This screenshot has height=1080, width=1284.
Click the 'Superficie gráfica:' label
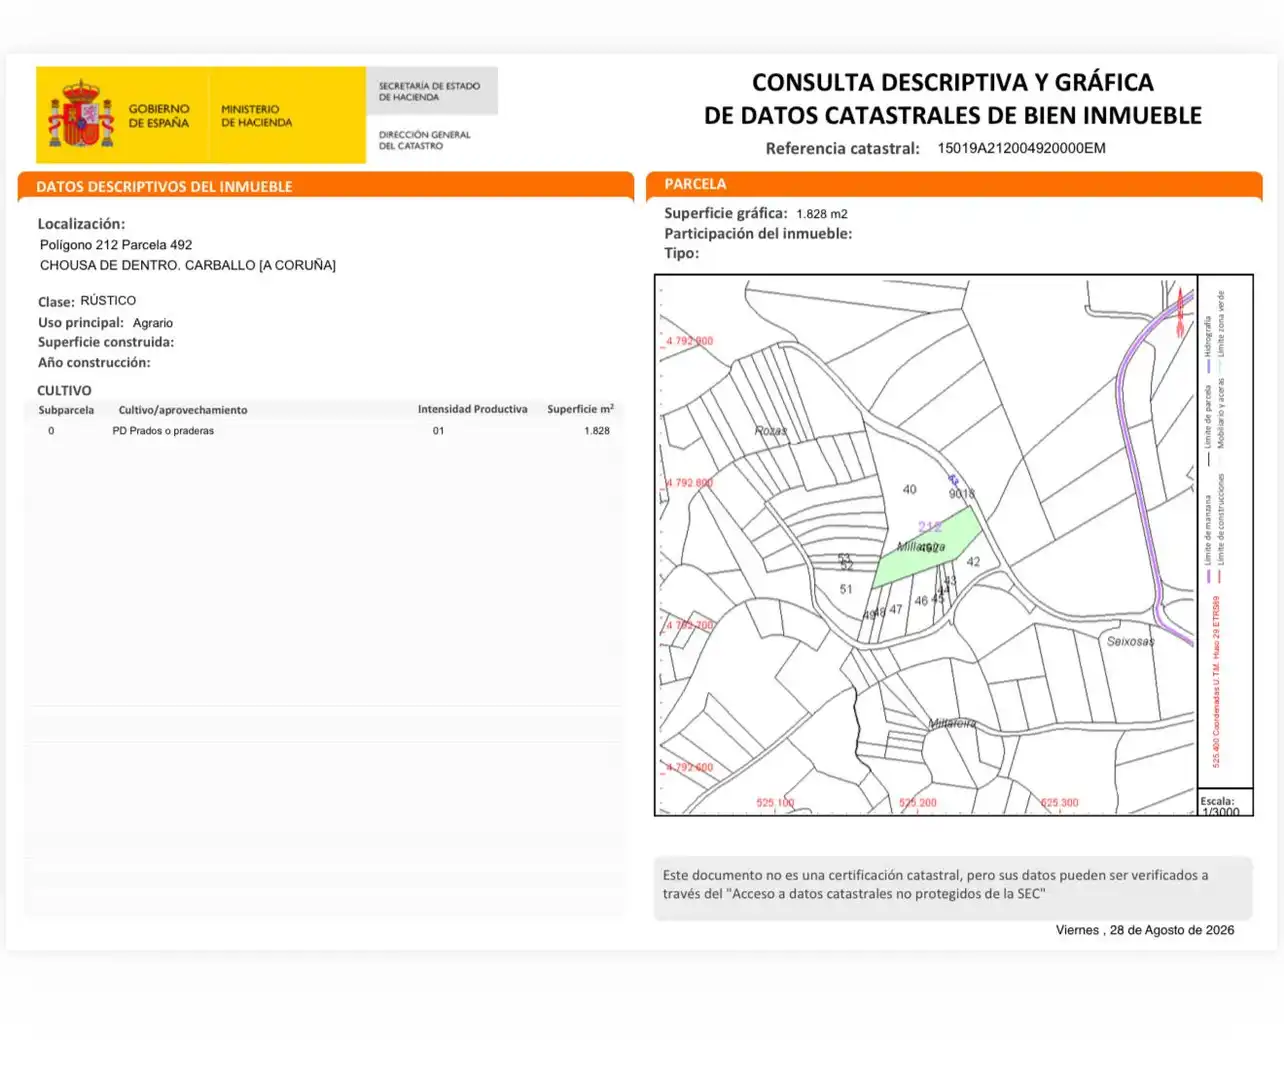(726, 213)
